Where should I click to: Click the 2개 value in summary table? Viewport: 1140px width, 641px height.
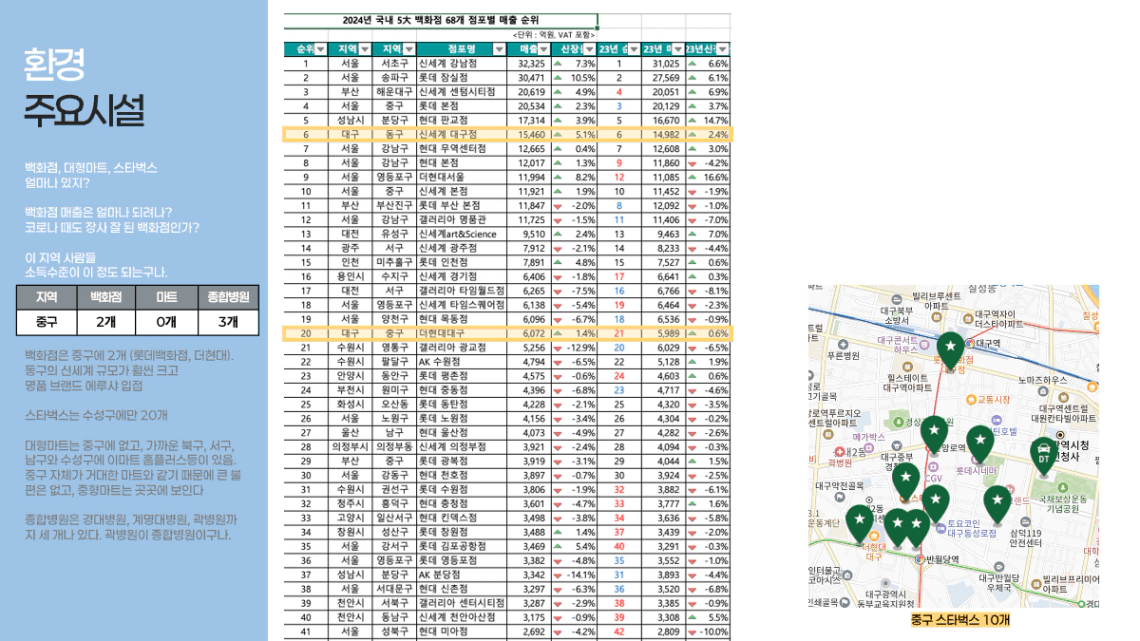click(106, 322)
